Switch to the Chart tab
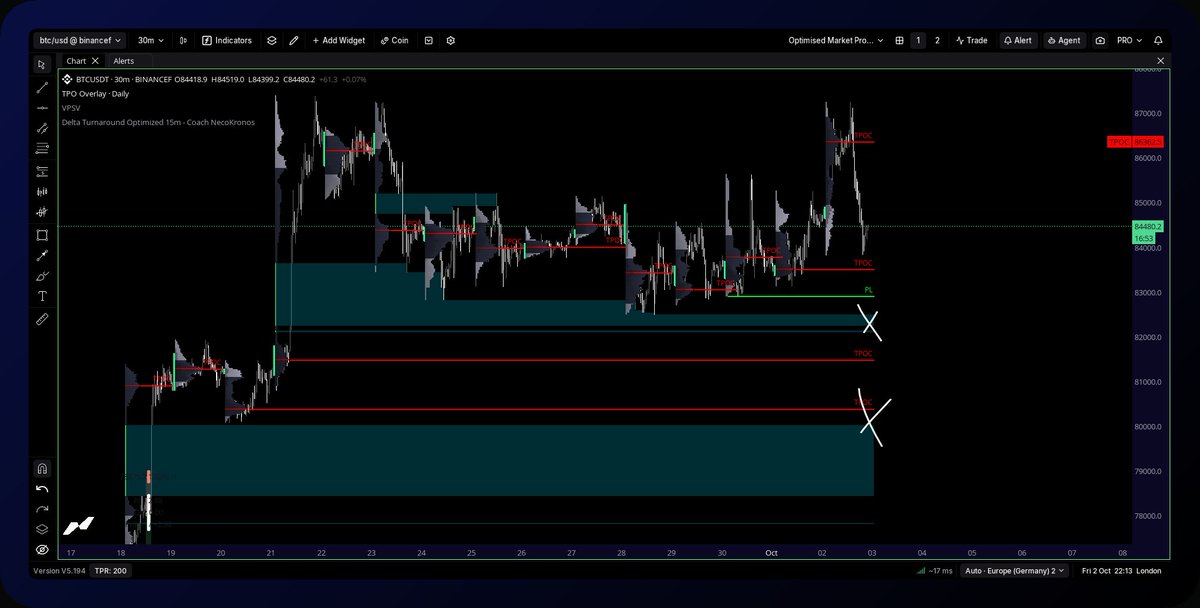The height and width of the screenshot is (608, 1200). coord(76,61)
